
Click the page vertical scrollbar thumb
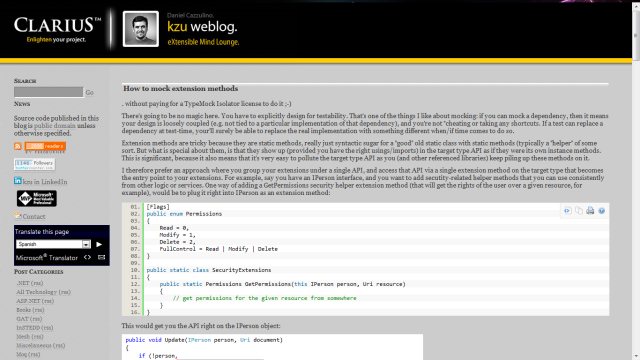pyautogui.click(x=636, y=35)
